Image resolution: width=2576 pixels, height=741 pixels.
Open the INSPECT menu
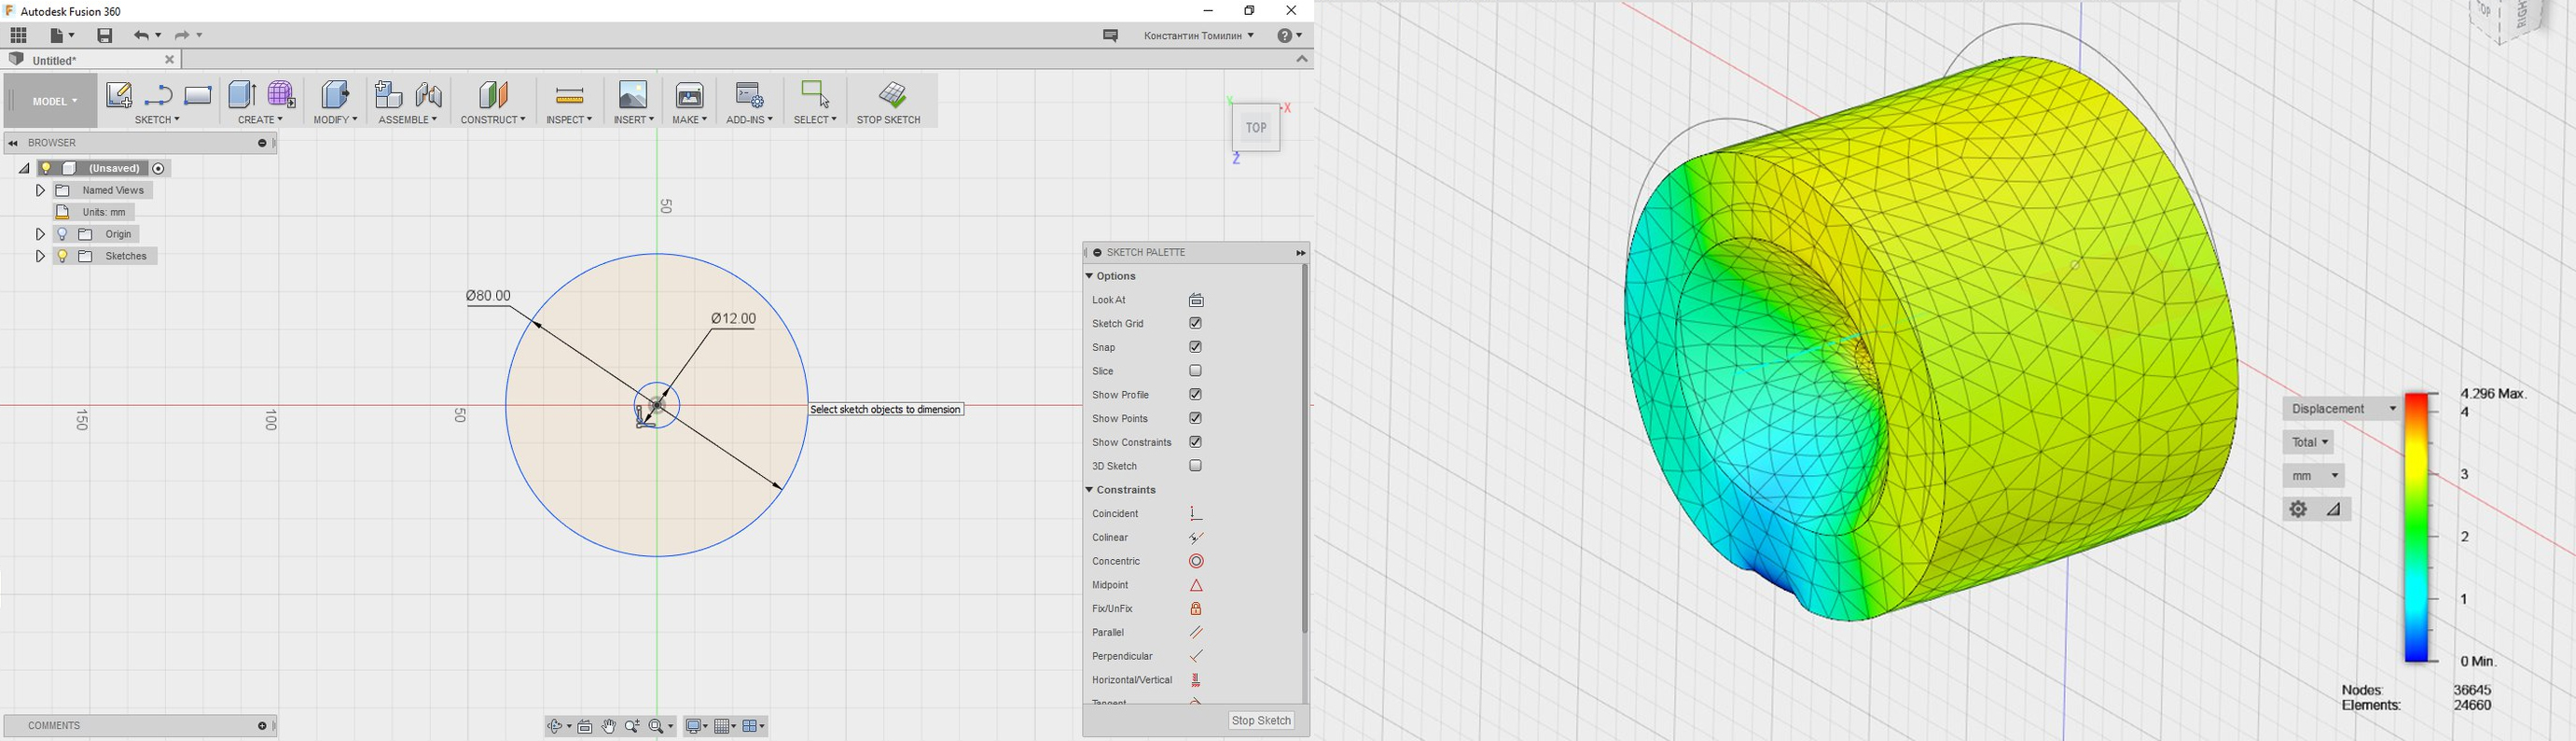(569, 120)
